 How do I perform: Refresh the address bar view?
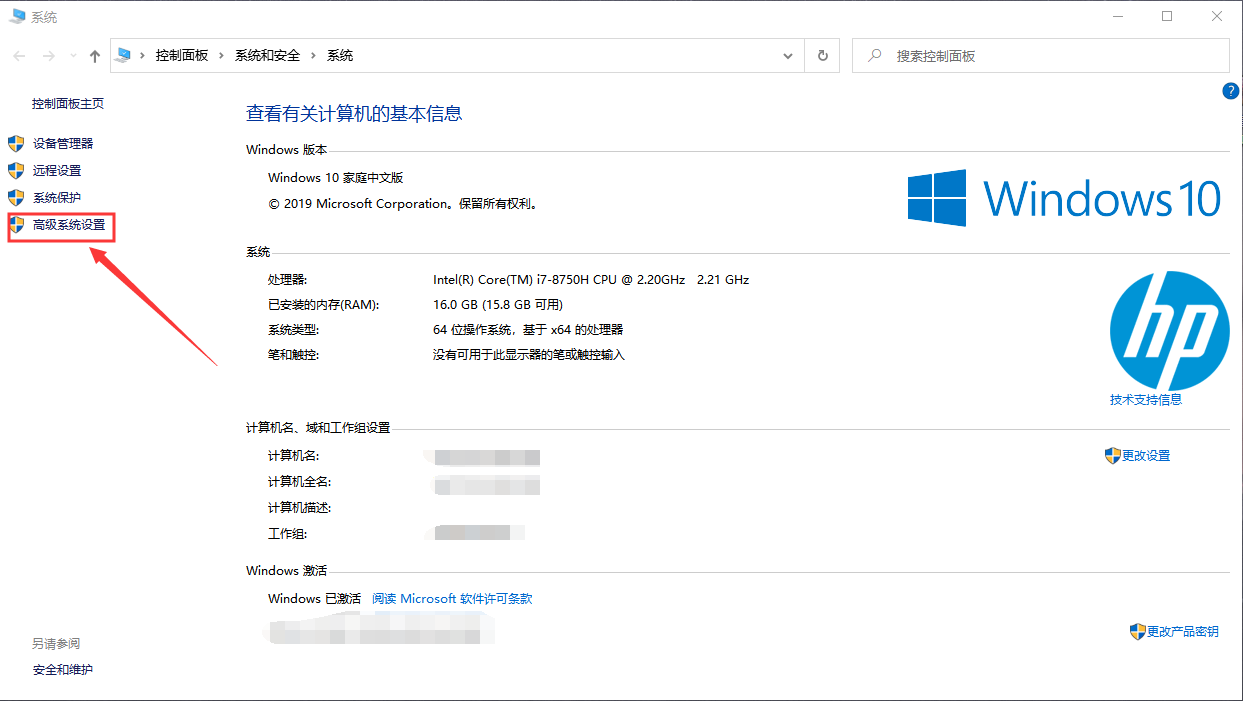823,56
